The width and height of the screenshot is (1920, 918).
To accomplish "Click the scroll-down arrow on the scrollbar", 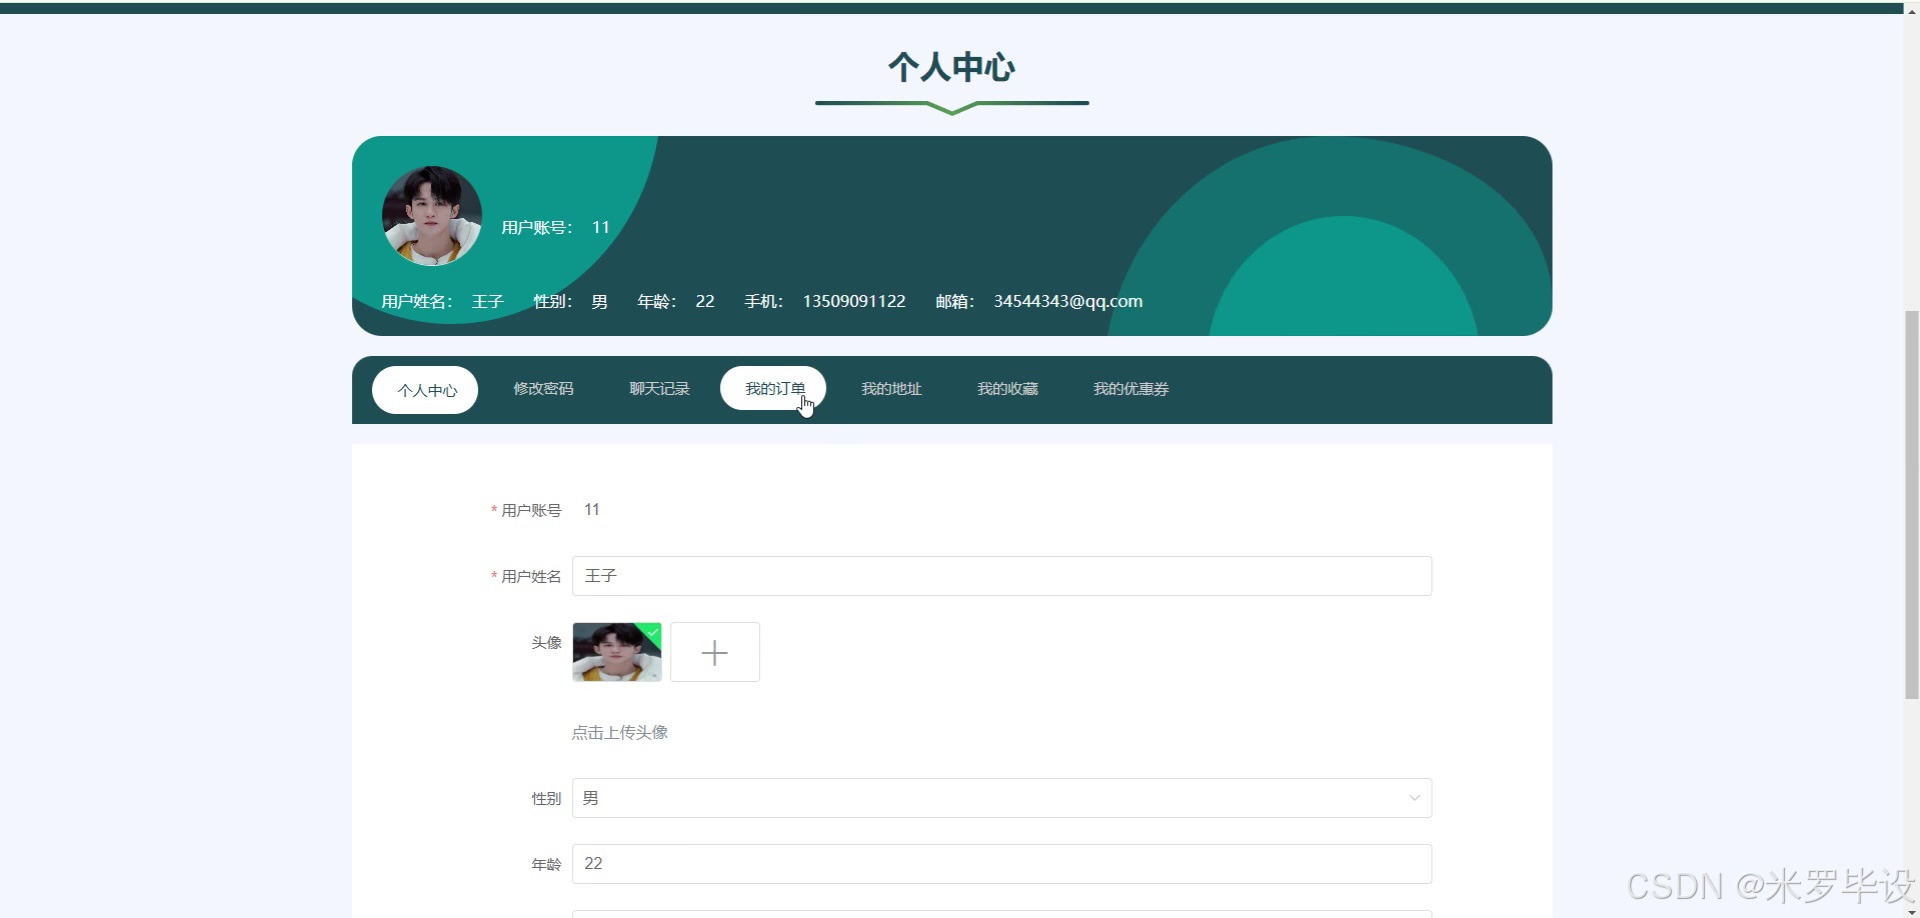I will pyautogui.click(x=1911, y=910).
